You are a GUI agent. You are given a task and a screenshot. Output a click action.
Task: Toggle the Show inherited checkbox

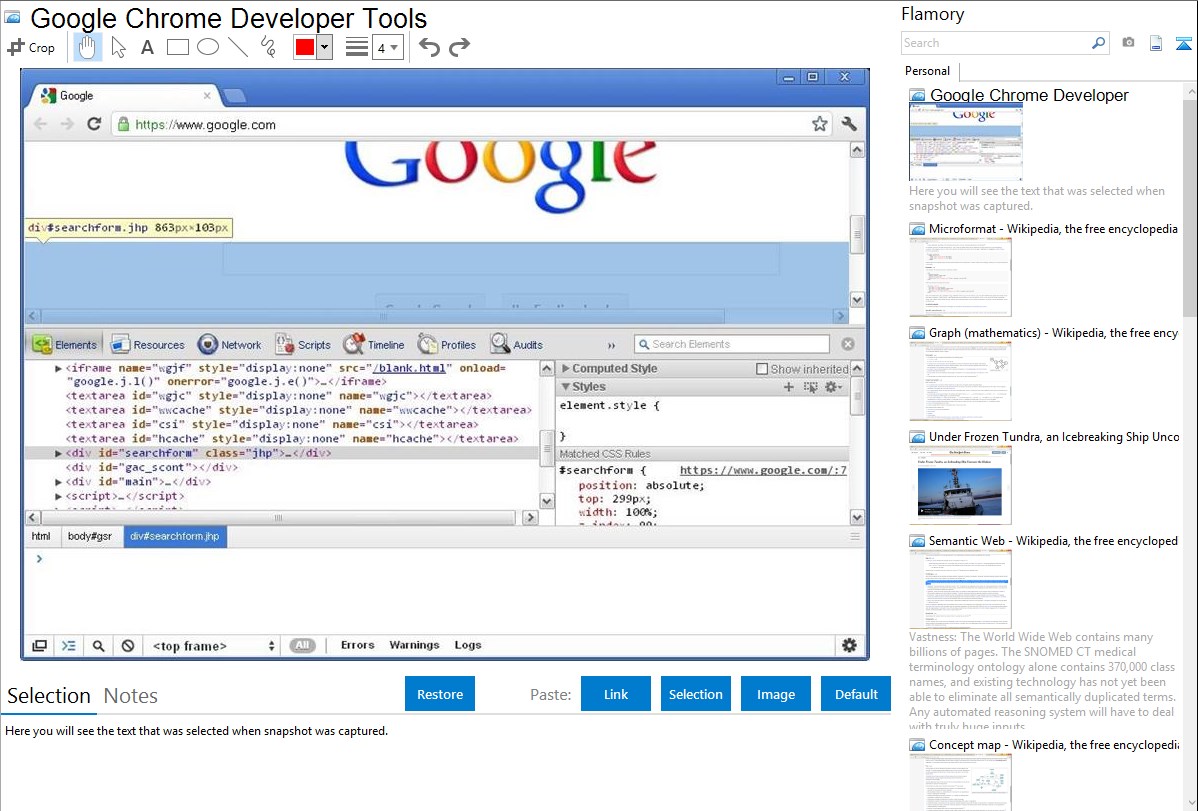click(762, 369)
